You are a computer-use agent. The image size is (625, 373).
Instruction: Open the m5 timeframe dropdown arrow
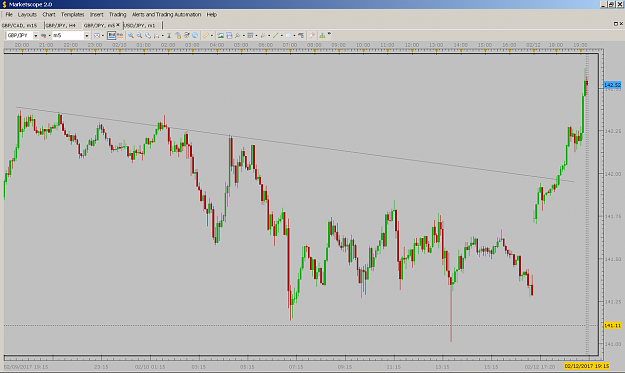(86, 35)
